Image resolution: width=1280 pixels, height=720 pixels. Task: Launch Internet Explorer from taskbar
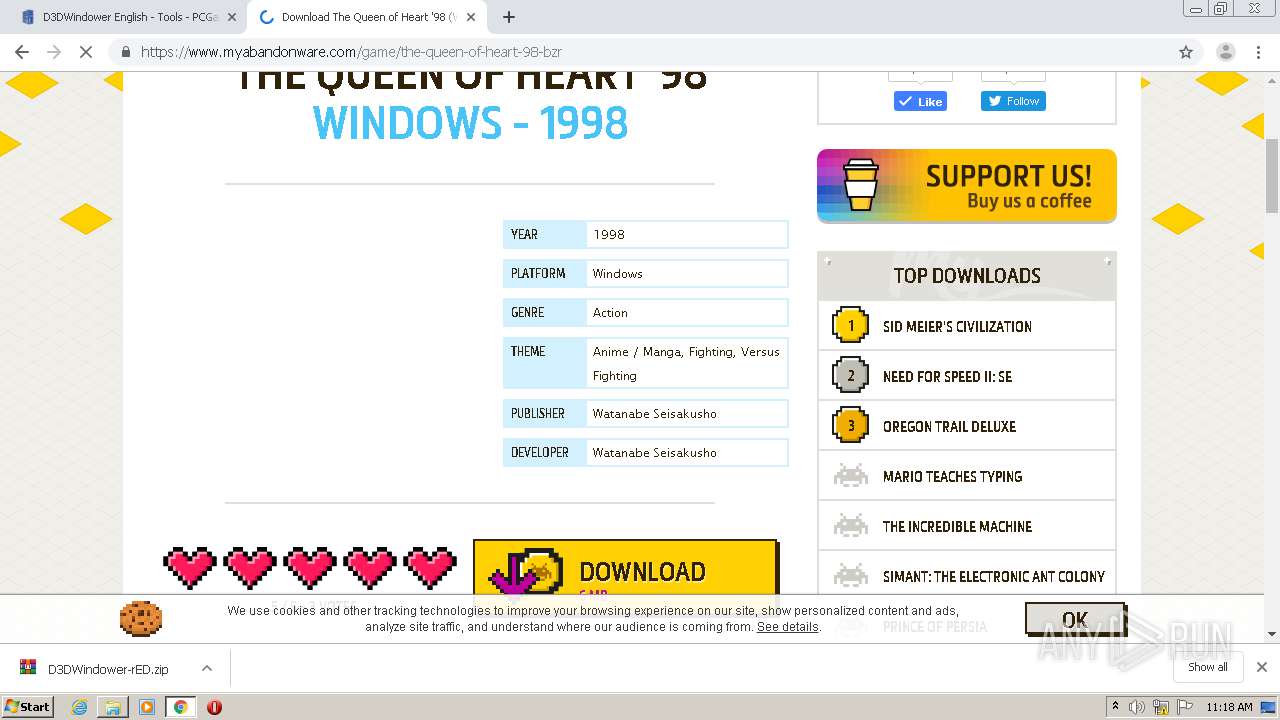(79, 707)
